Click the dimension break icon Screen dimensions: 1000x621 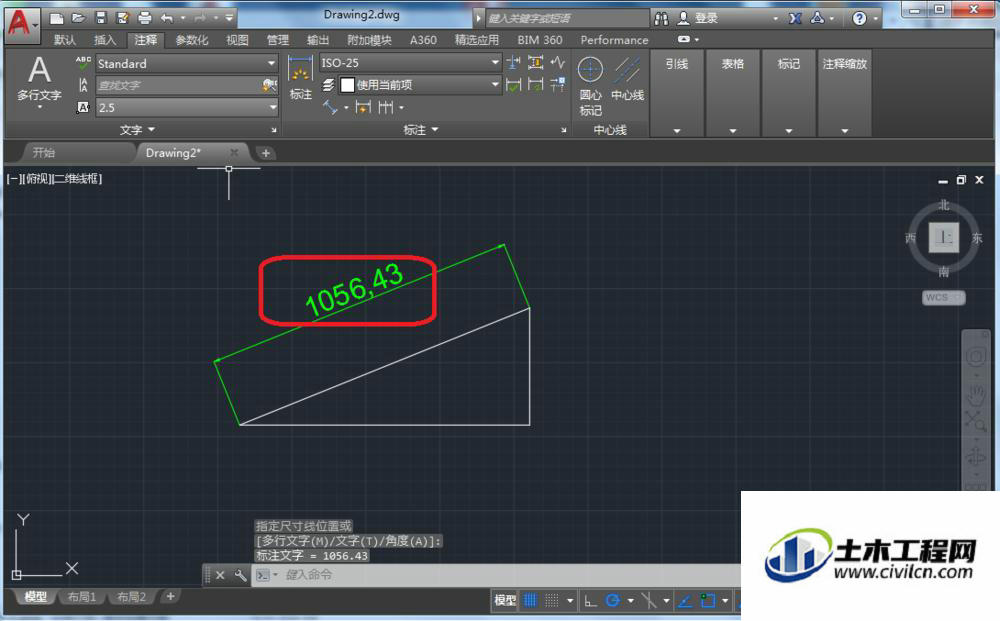[x=513, y=62]
